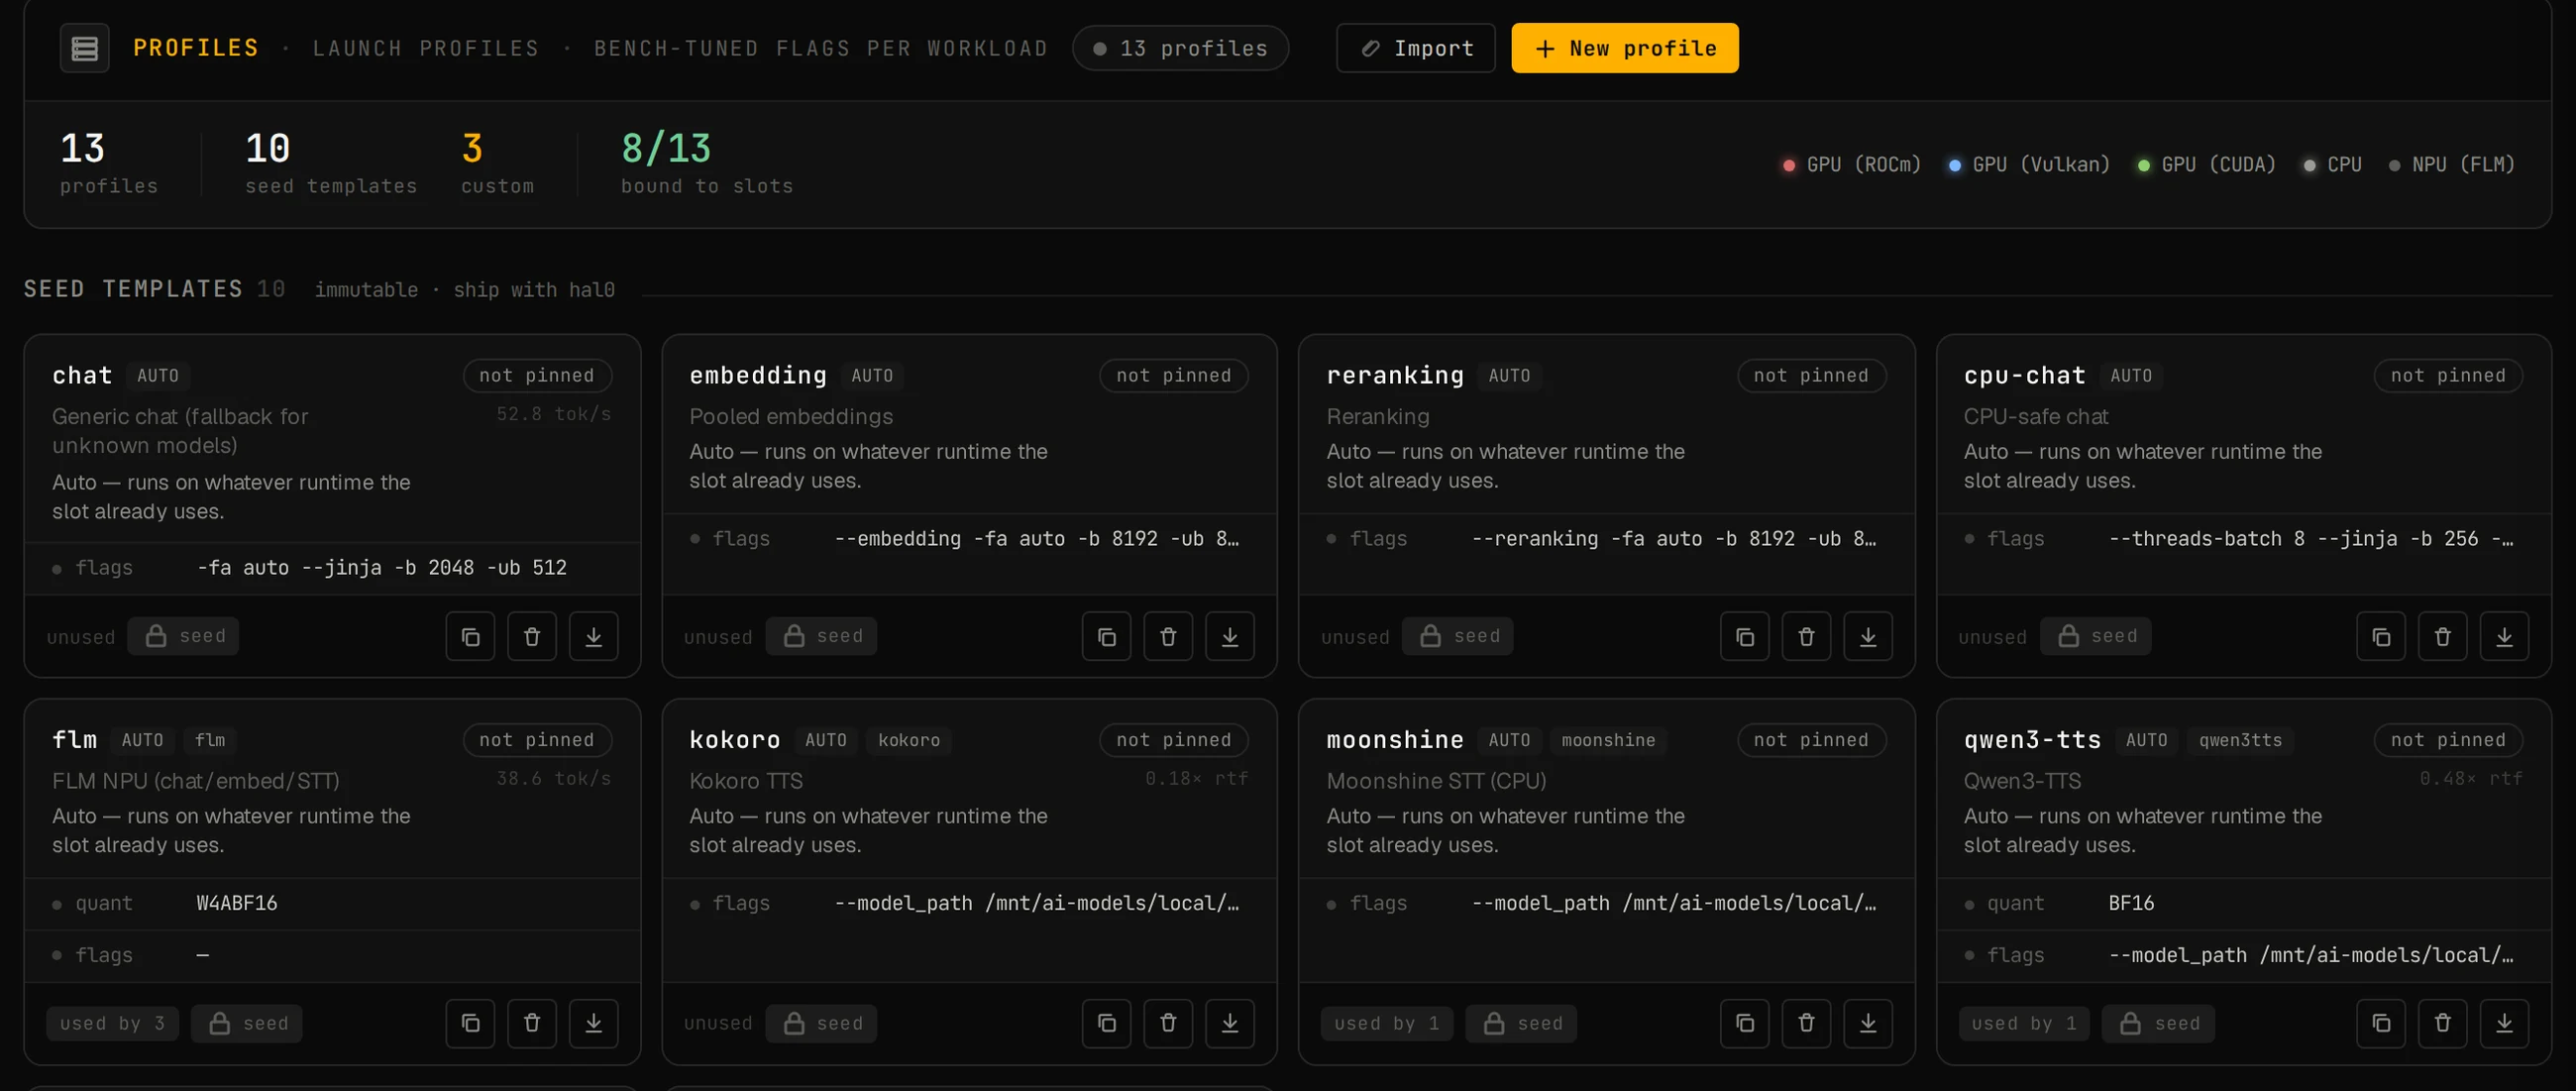Image resolution: width=2576 pixels, height=1091 pixels.
Task: Delete the moonshine profile
Action: point(1806,1024)
